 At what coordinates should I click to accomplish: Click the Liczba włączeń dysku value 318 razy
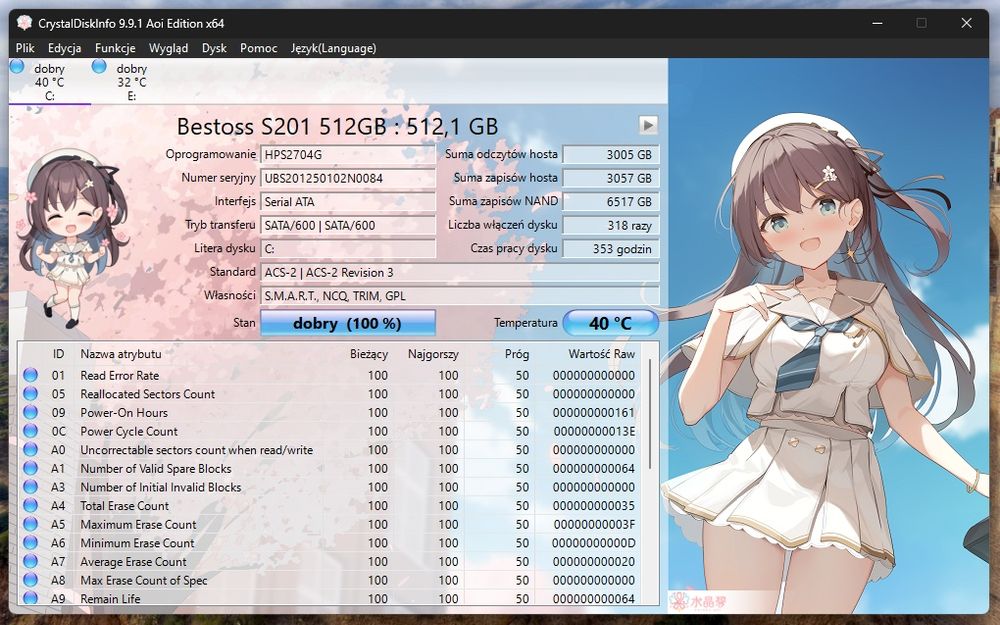coord(610,225)
